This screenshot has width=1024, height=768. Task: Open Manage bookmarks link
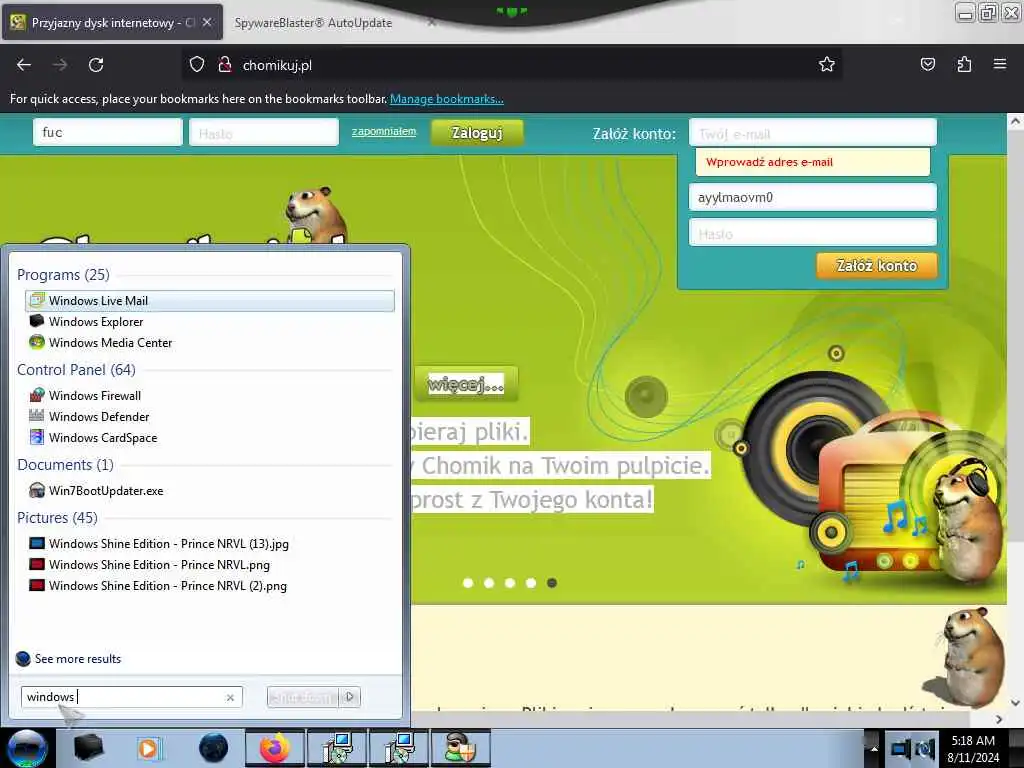point(447,99)
